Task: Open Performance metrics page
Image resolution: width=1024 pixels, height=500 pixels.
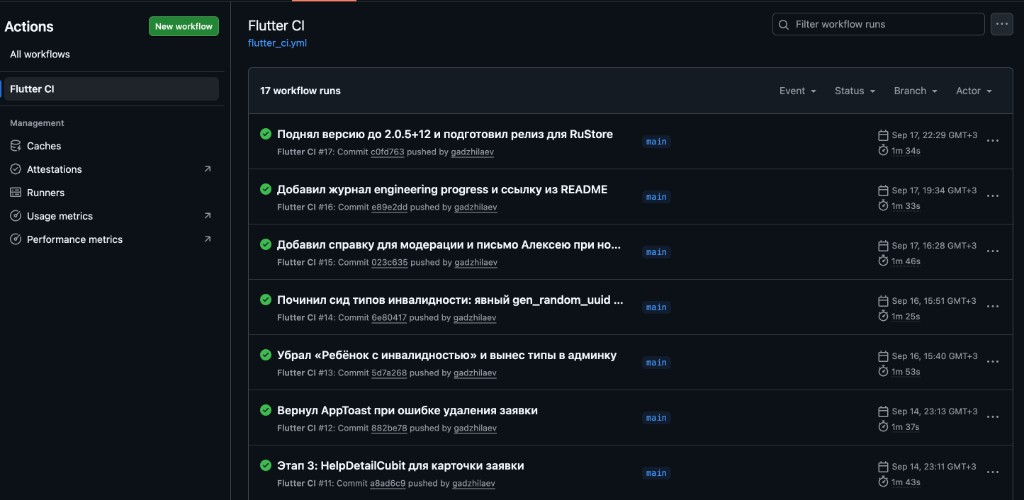Action: 74,240
